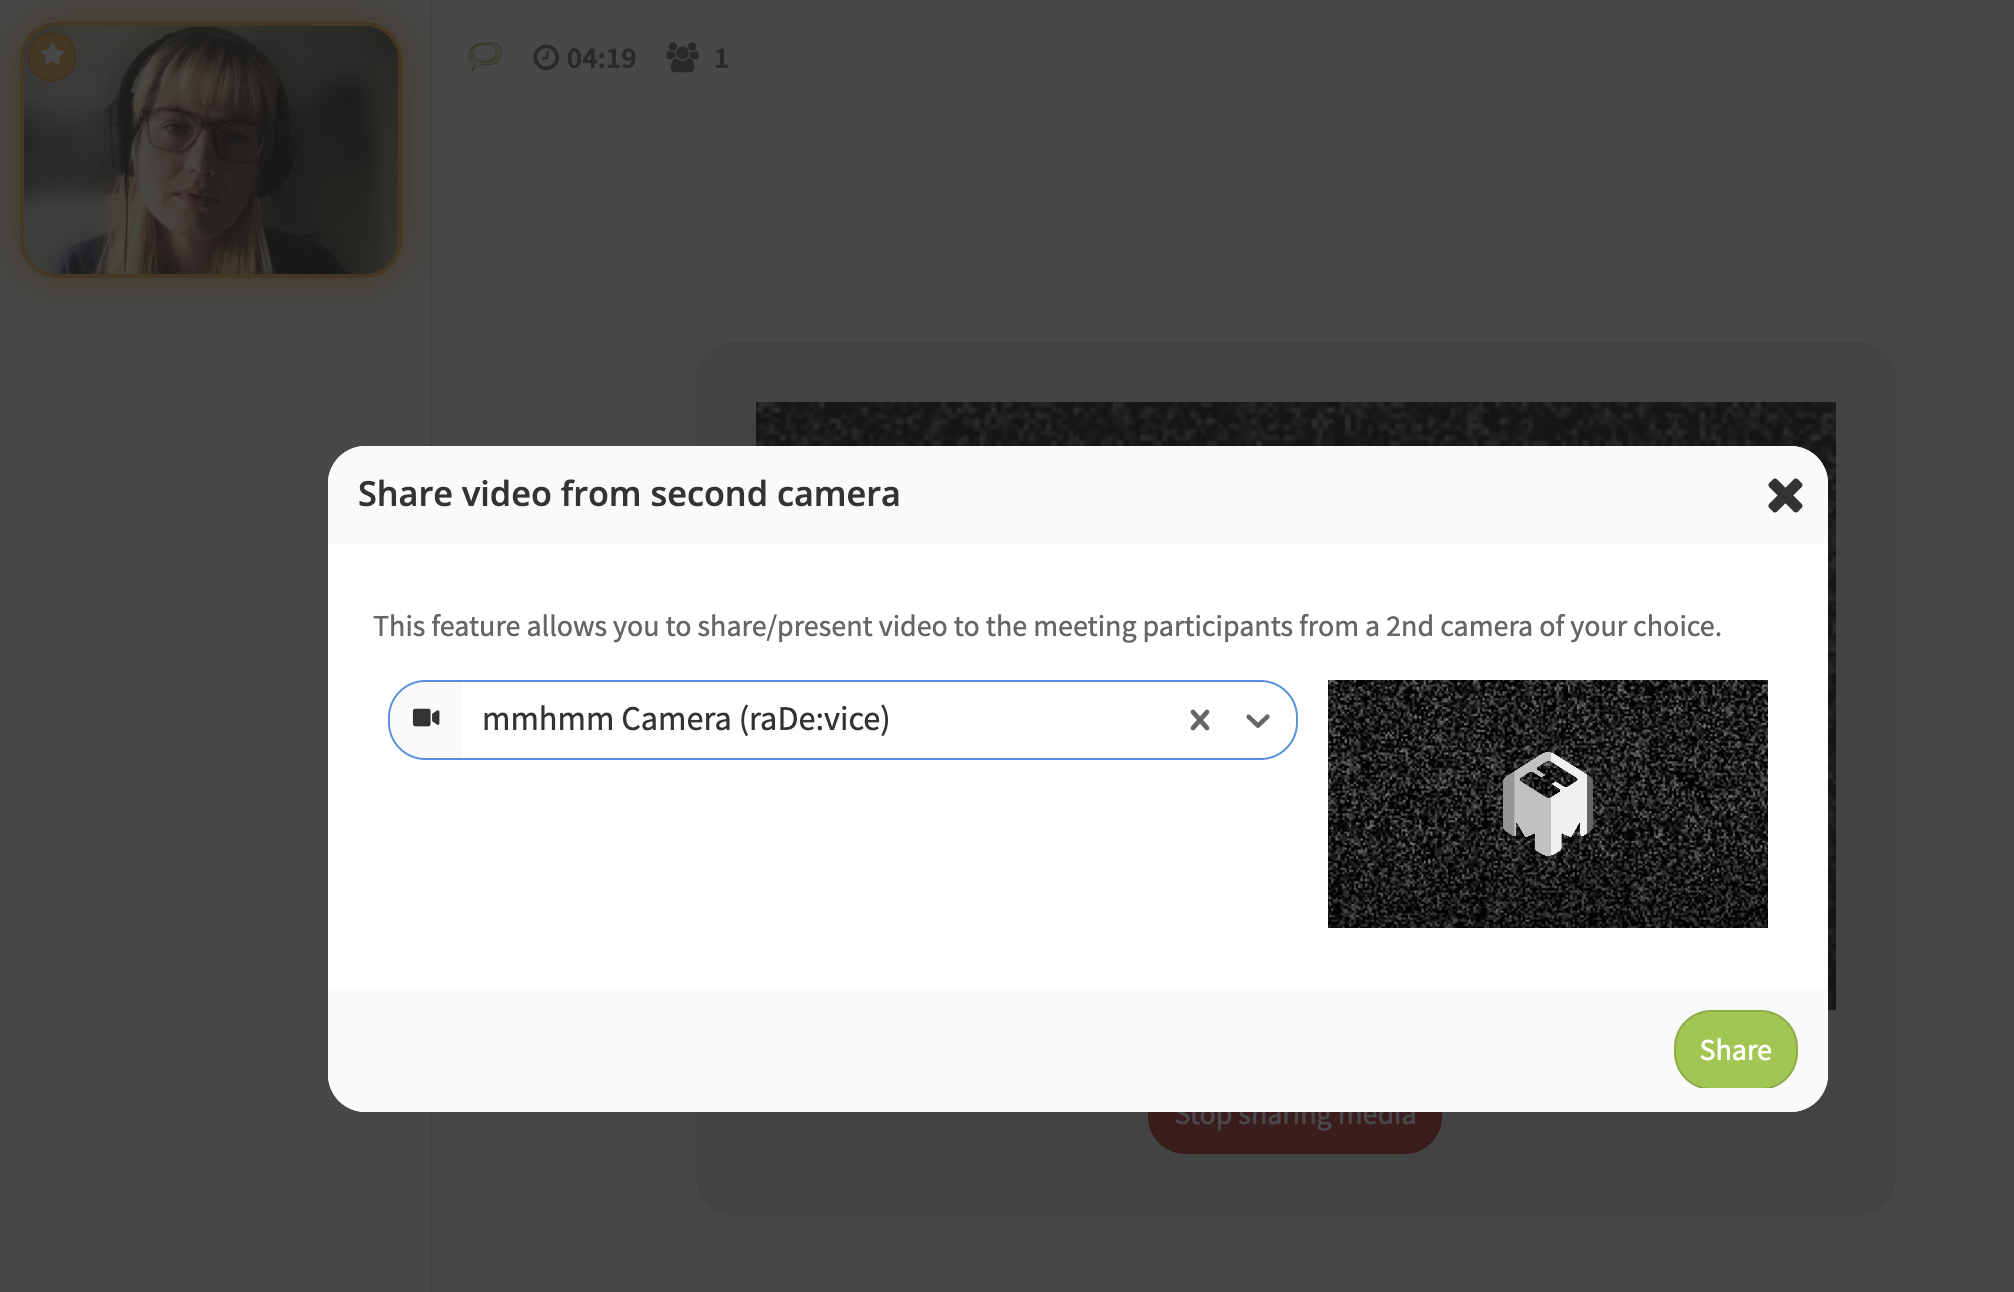Click the 04:19 meeting timer text
Image resolution: width=2014 pixels, height=1292 pixels.
[x=601, y=58]
